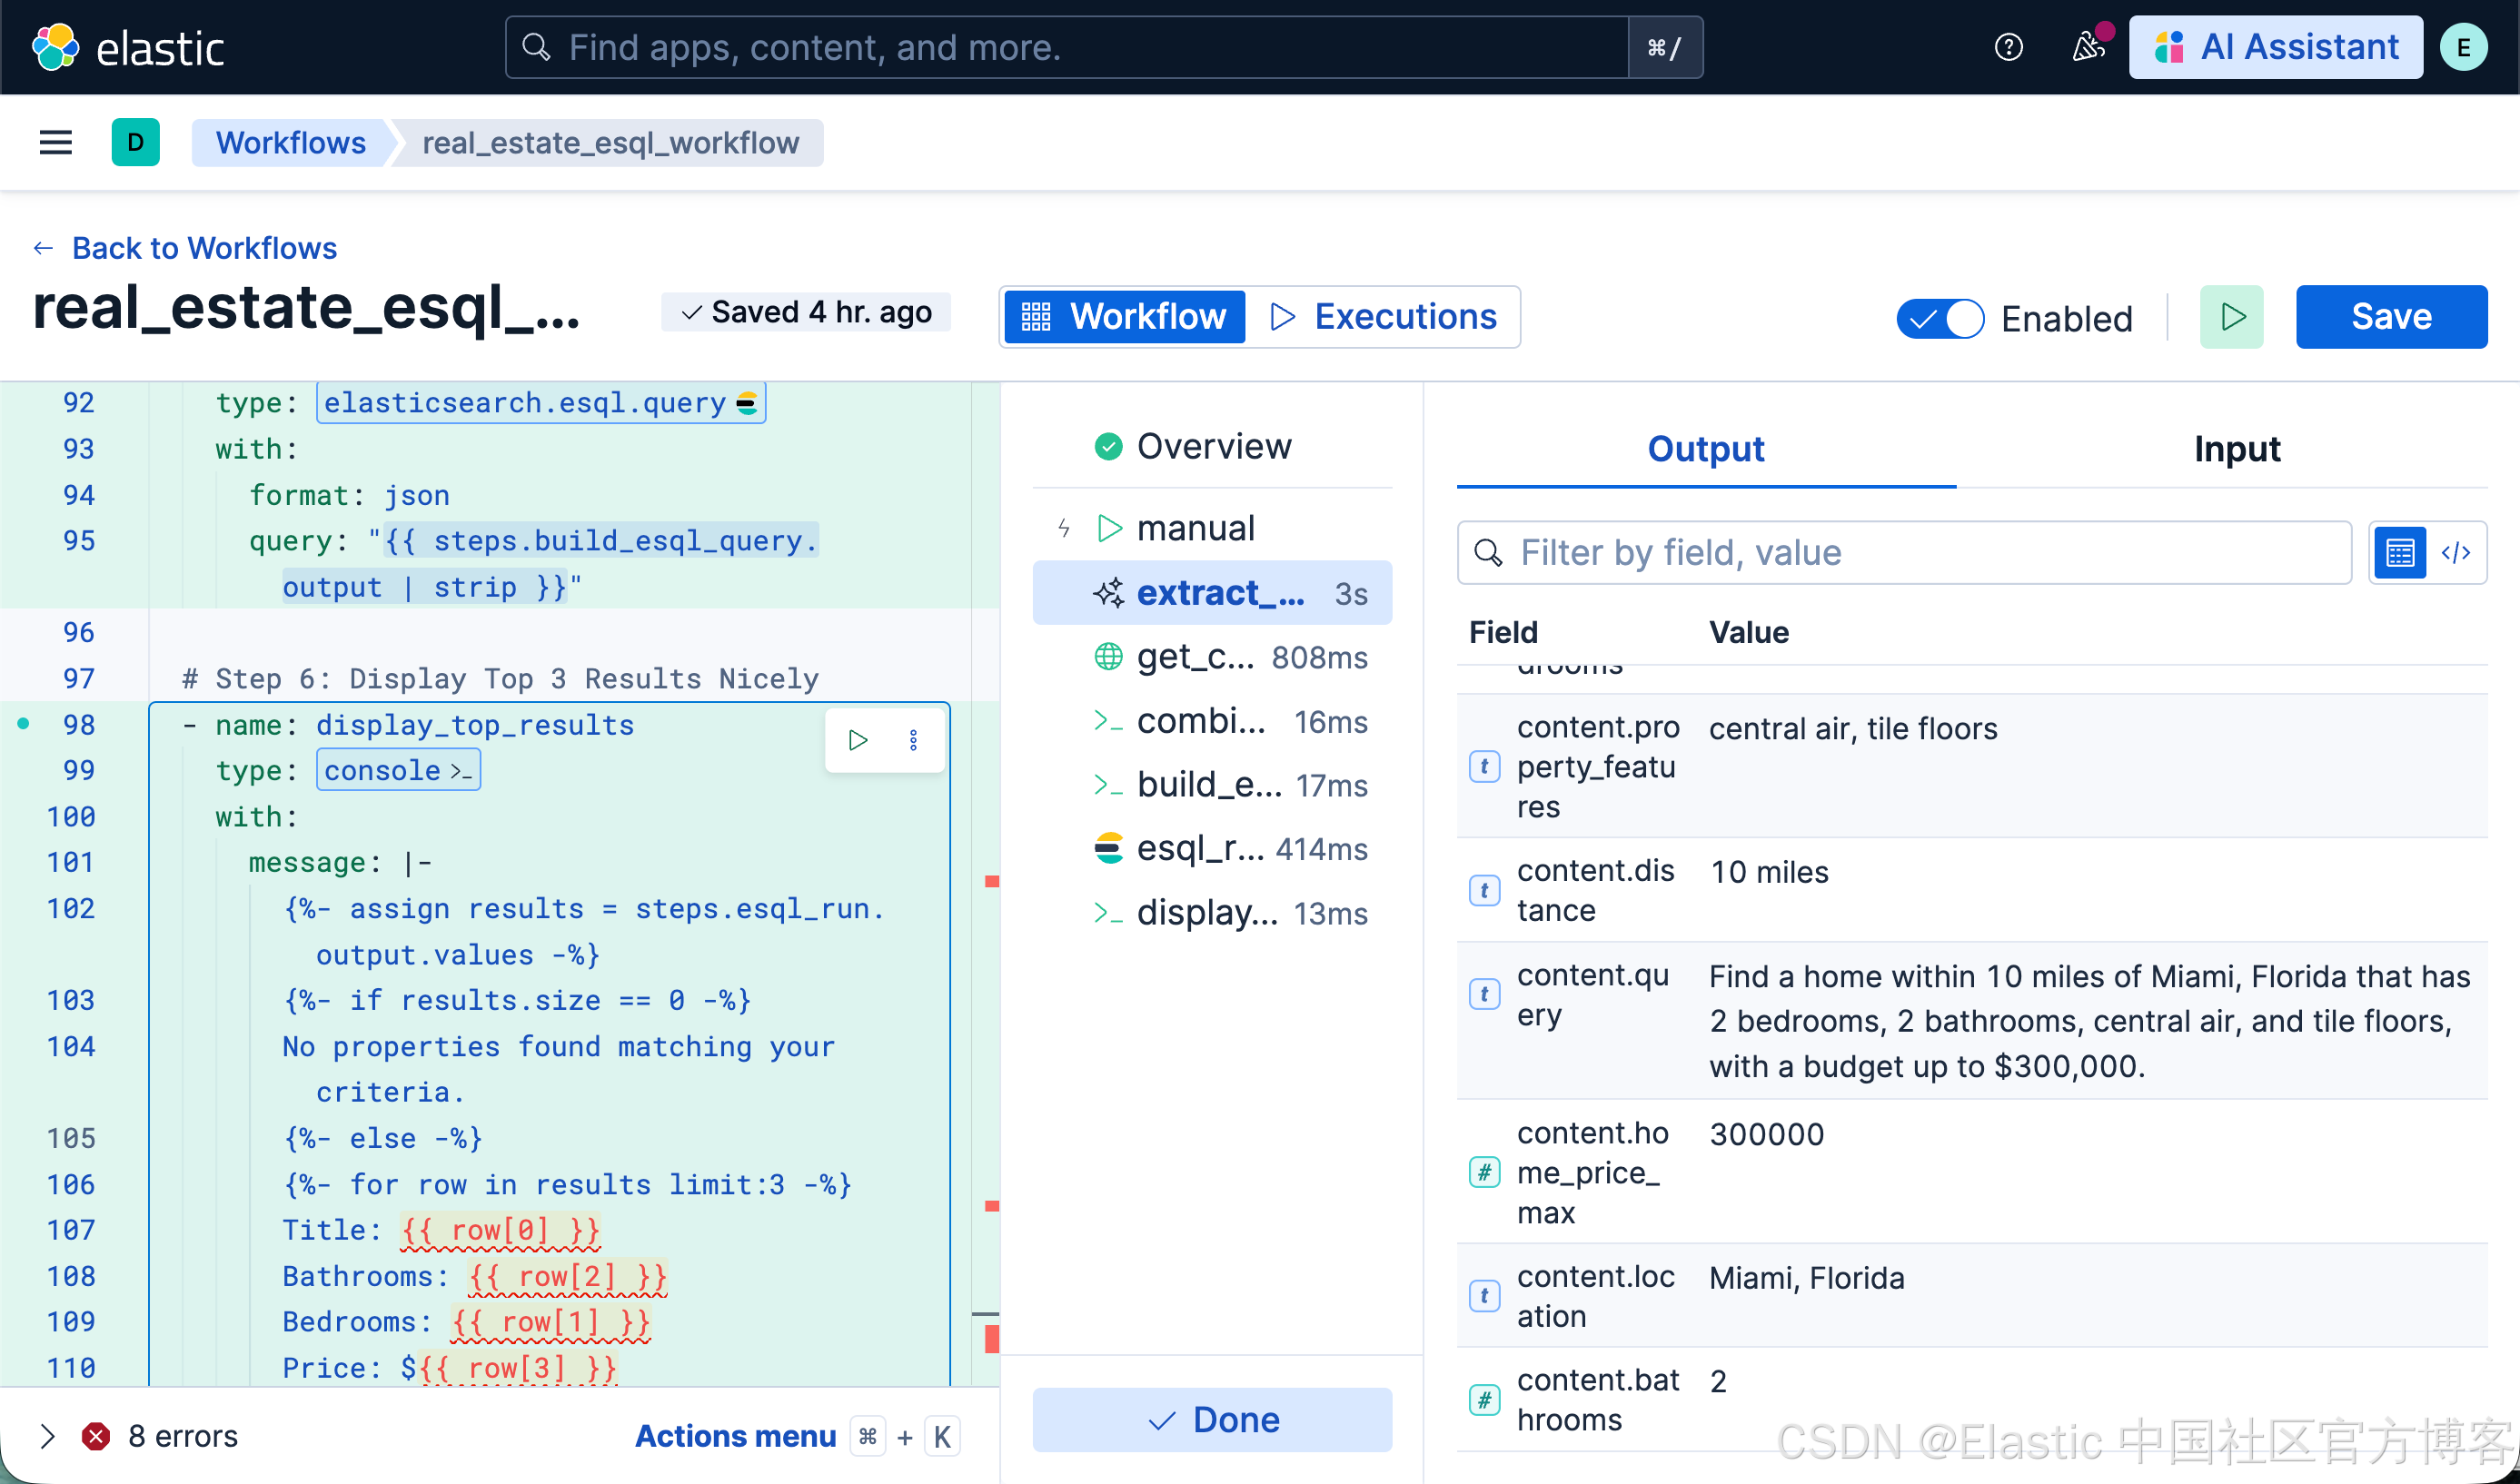2520x1484 pixels.
Task: Open step options three-dot menu
Action: point(913,740)
